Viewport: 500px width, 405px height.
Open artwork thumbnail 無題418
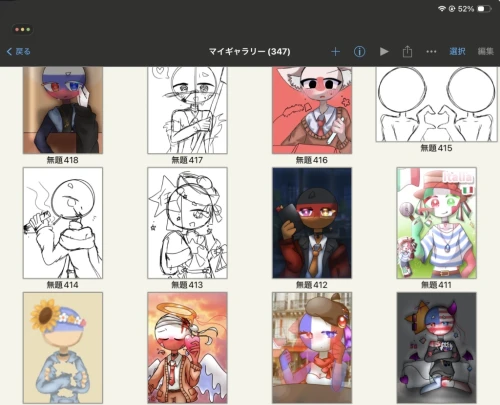point(63,110)
